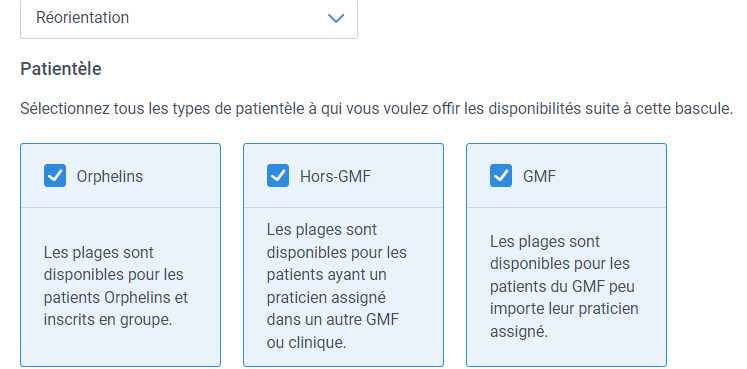The height and width of the screenshot is (369, 747).
Task: Uncheck the Orphelins checkbox
Action: point(55,176)
